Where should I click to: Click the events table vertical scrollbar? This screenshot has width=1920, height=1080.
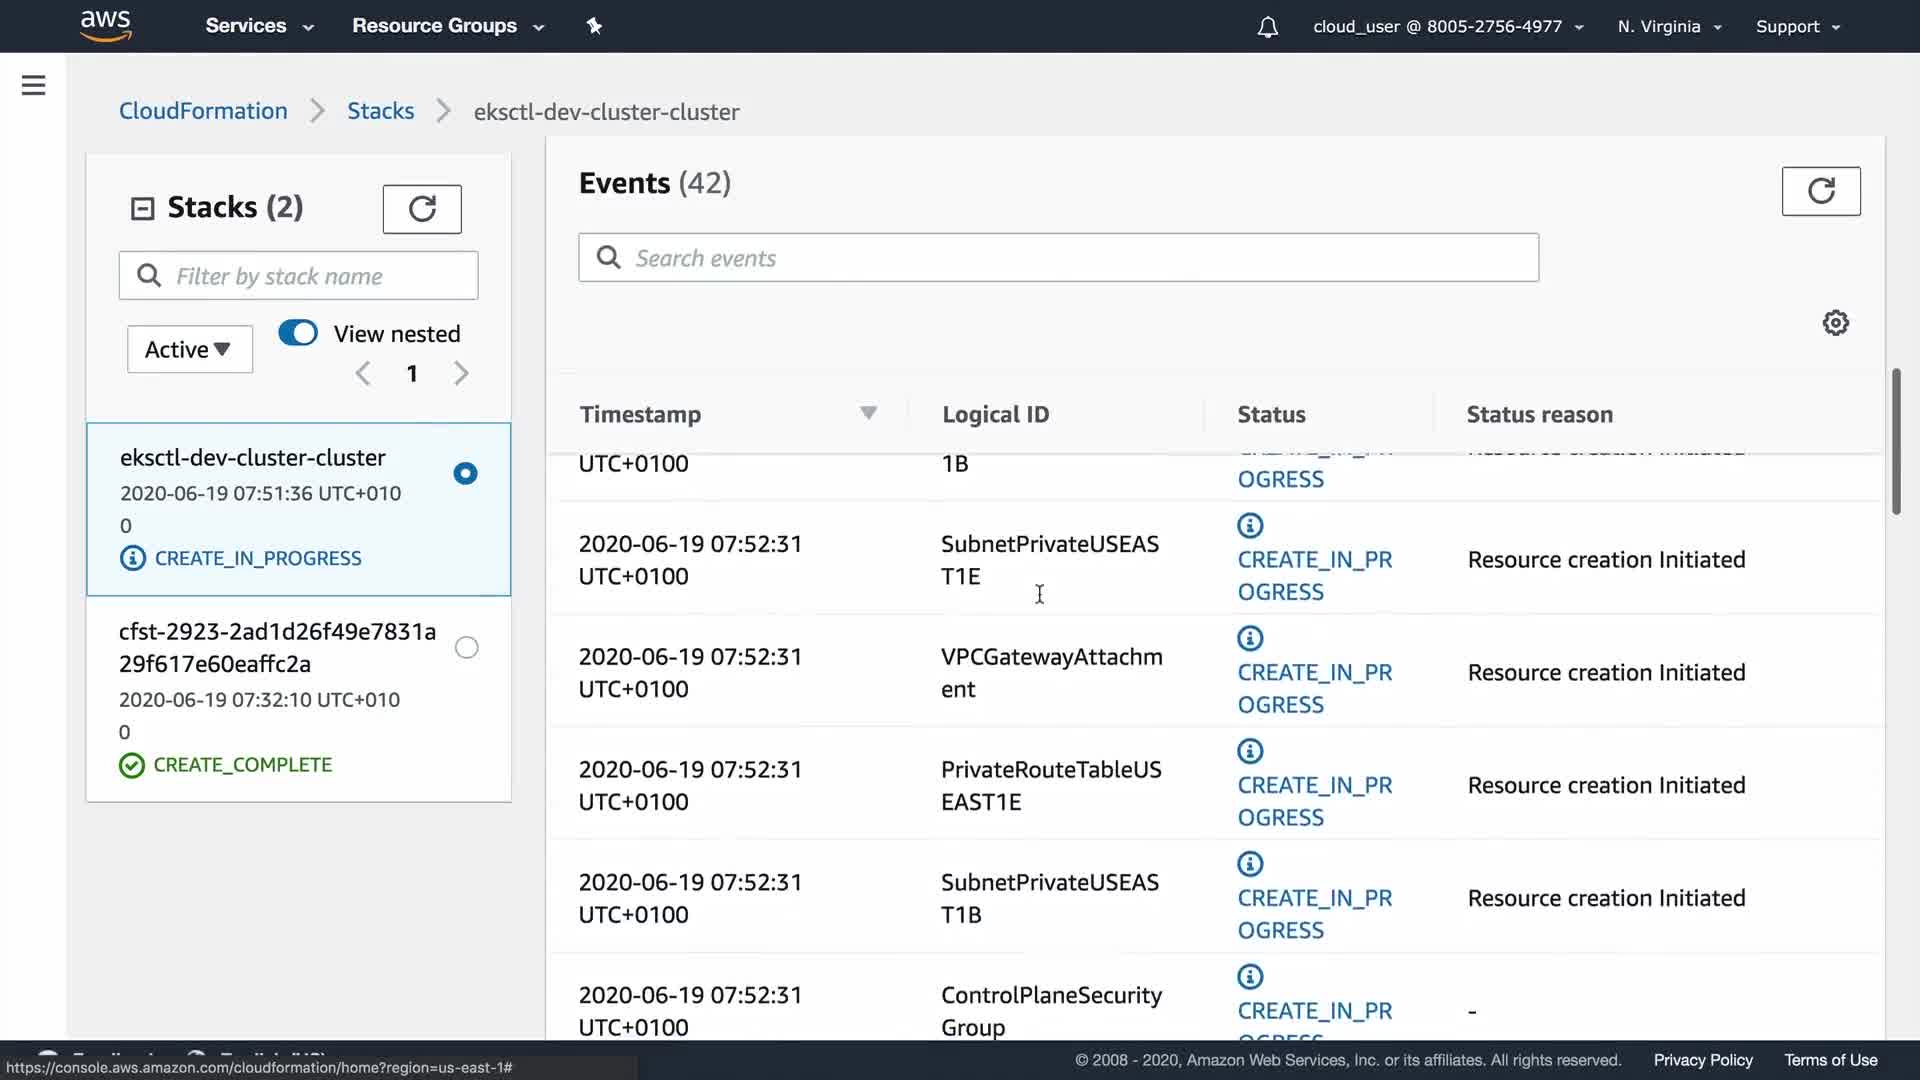click(x=1895, y=440)
